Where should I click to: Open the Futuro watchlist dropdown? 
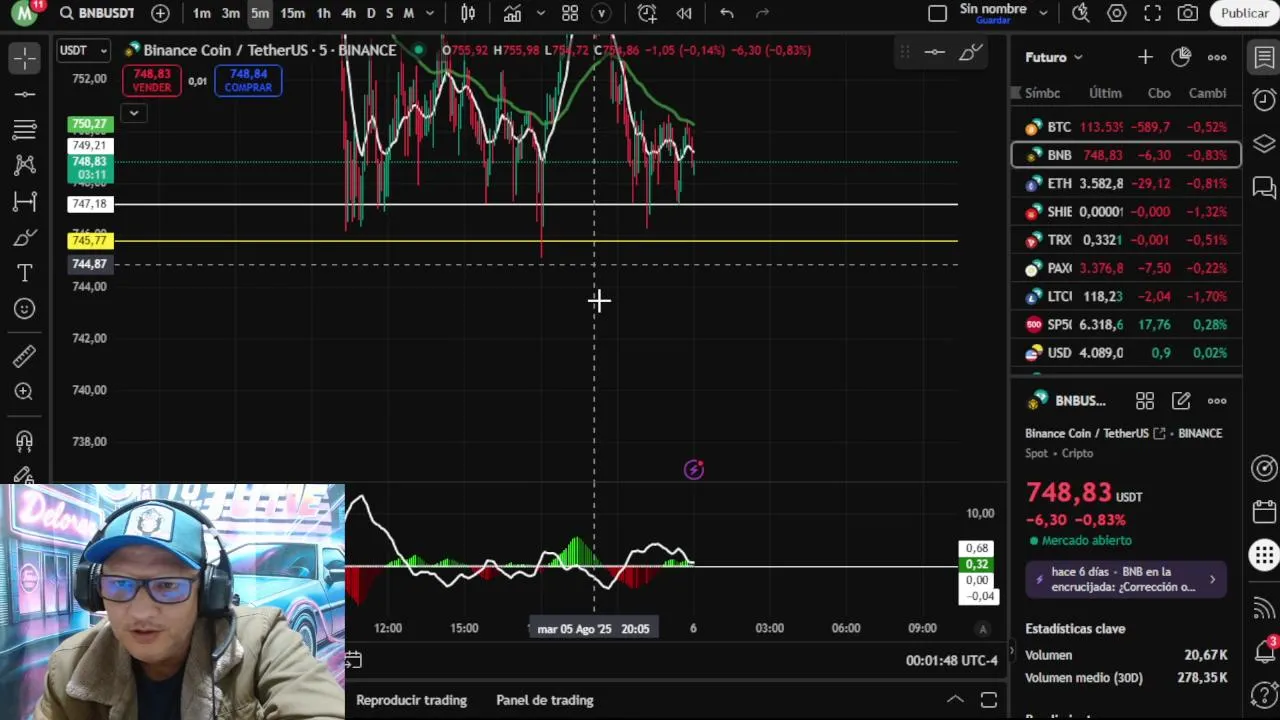coord(1054,57)
